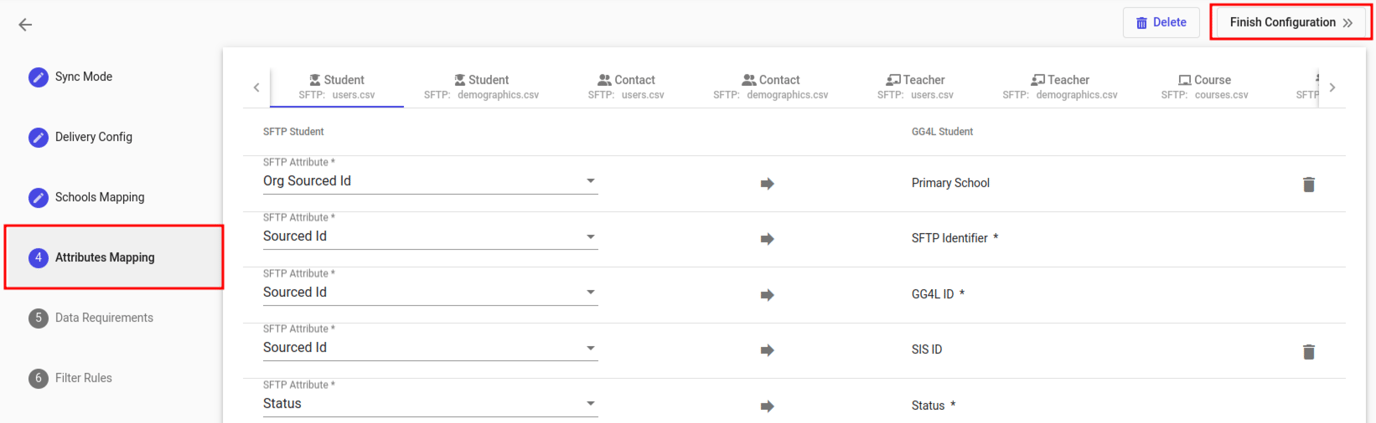
Task: Go to Data Requirements step
Action: (104, 318)
